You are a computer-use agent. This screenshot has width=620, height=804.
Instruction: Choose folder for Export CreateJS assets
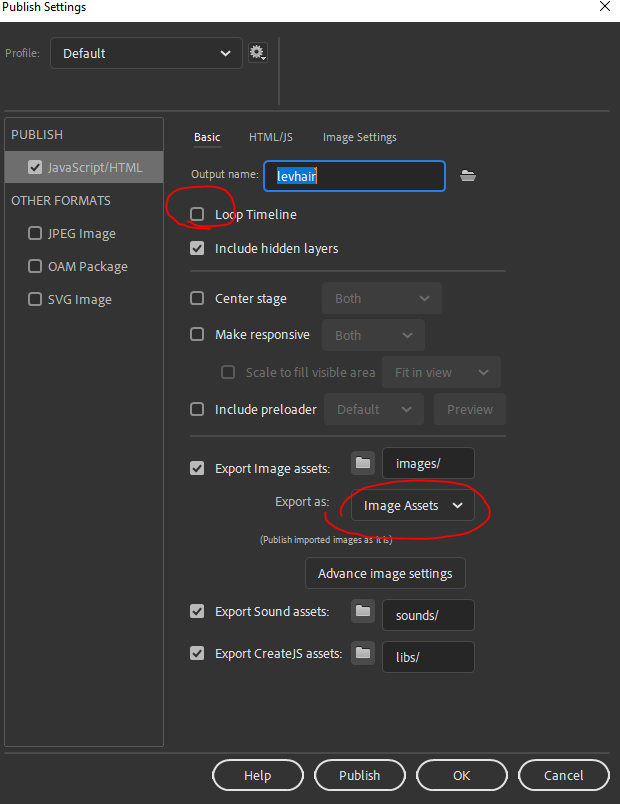363,653
